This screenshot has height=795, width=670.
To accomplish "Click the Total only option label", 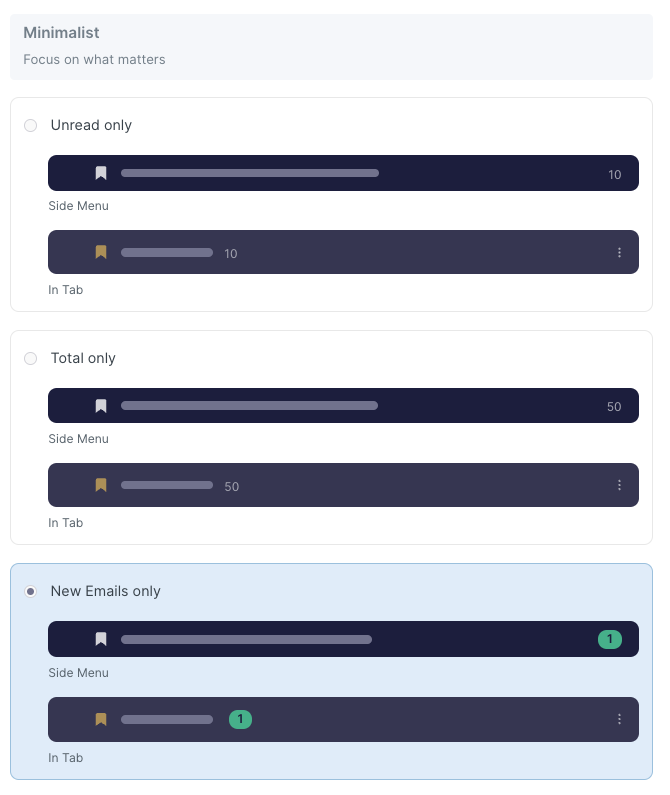I will coord(83,358).
